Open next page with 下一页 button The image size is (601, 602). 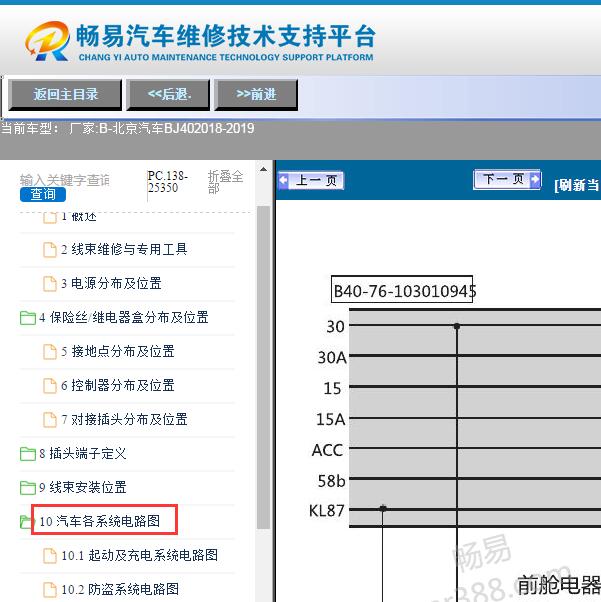tap(508, 179)
